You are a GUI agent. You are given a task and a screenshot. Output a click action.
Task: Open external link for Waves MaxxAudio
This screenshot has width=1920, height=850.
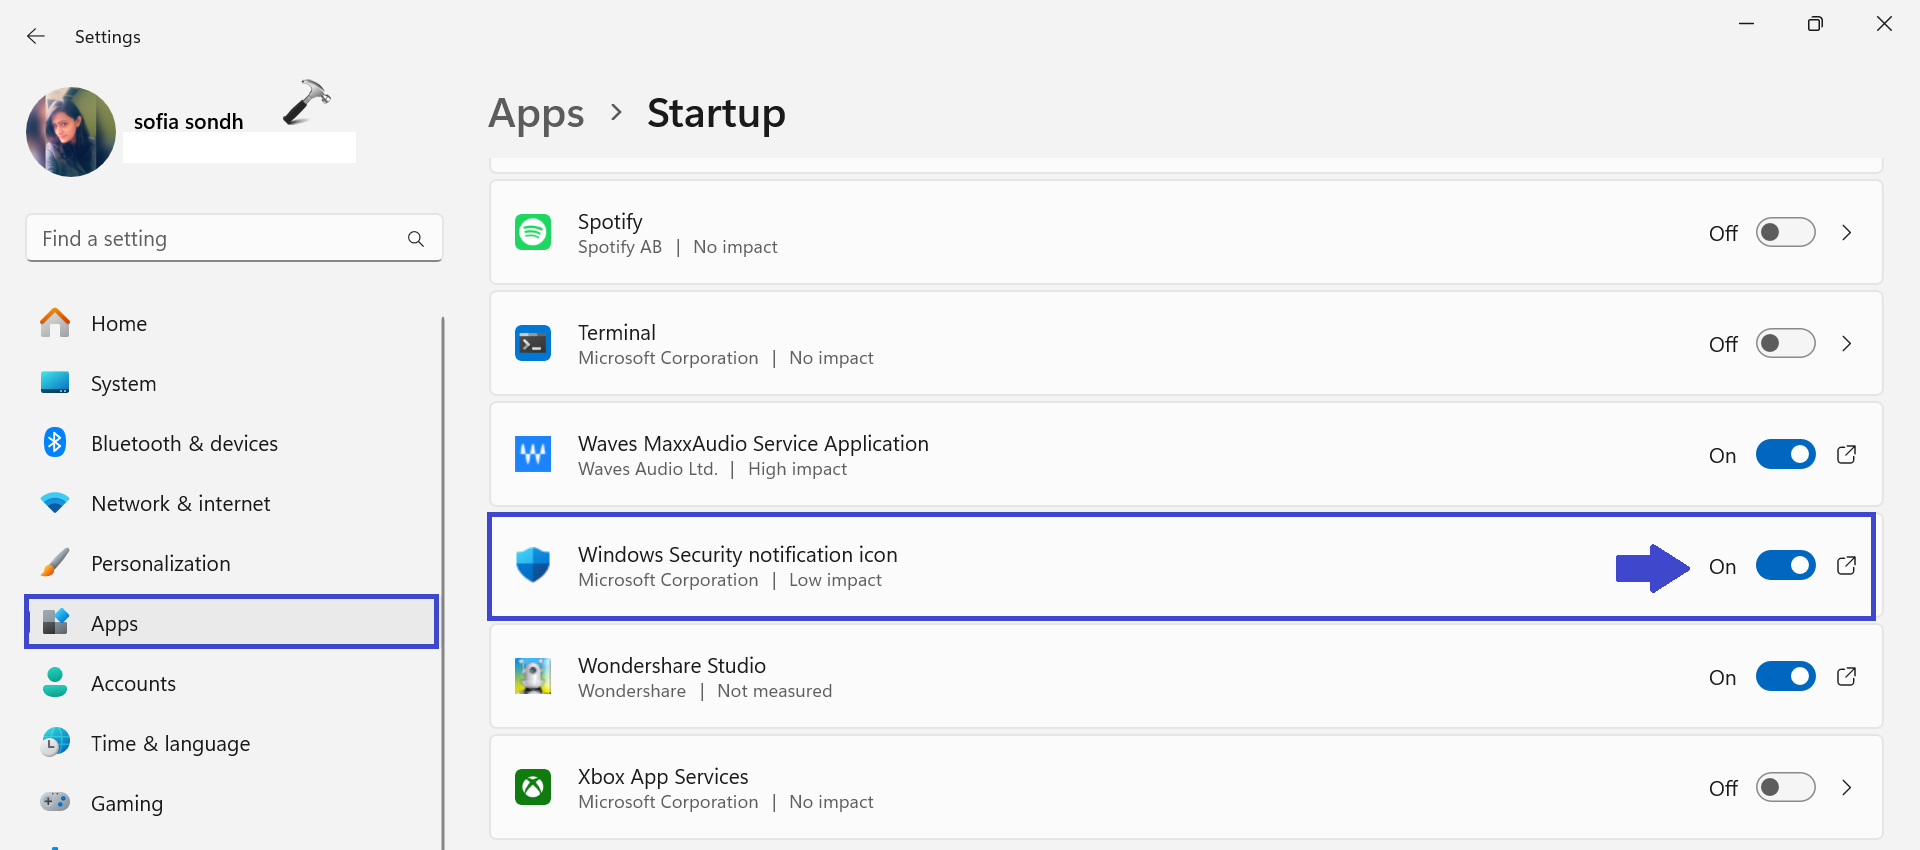(1846, 455)
